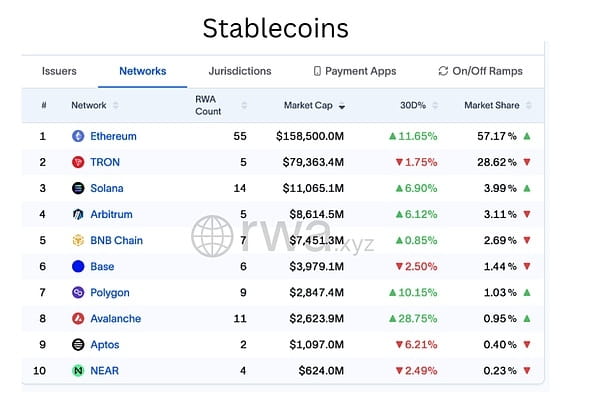Click the $2,623.9M market cap value

click(316, 319)
